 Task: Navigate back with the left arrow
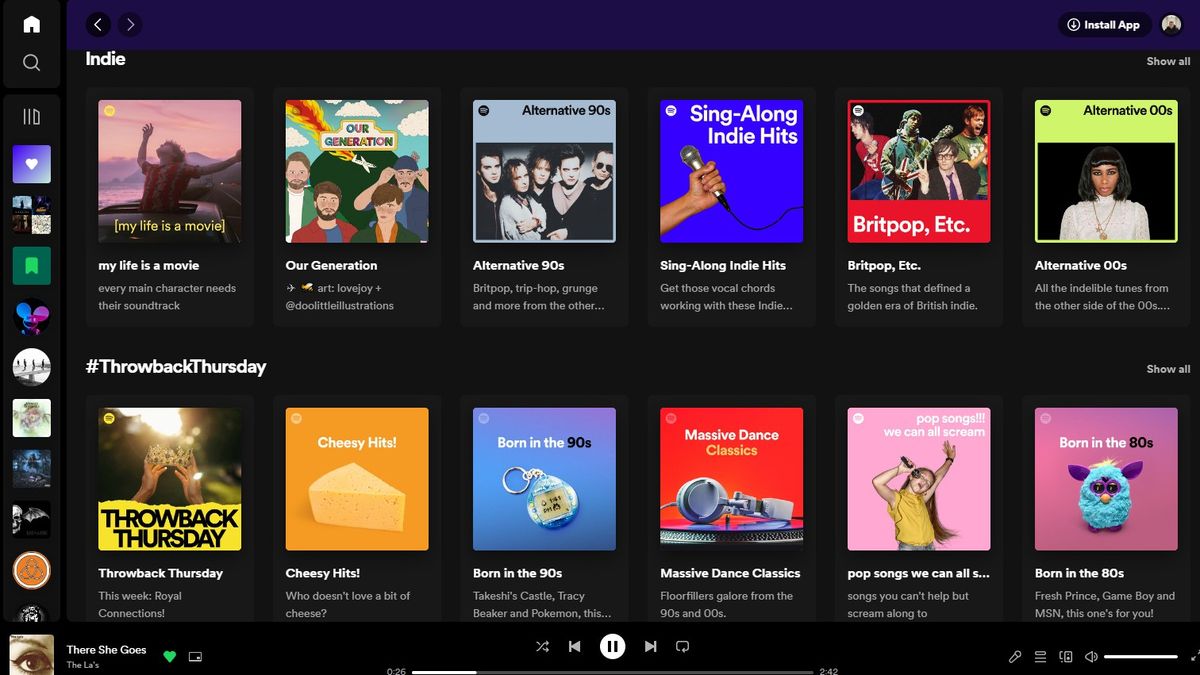pyautogui.click(x=97, y=24)
